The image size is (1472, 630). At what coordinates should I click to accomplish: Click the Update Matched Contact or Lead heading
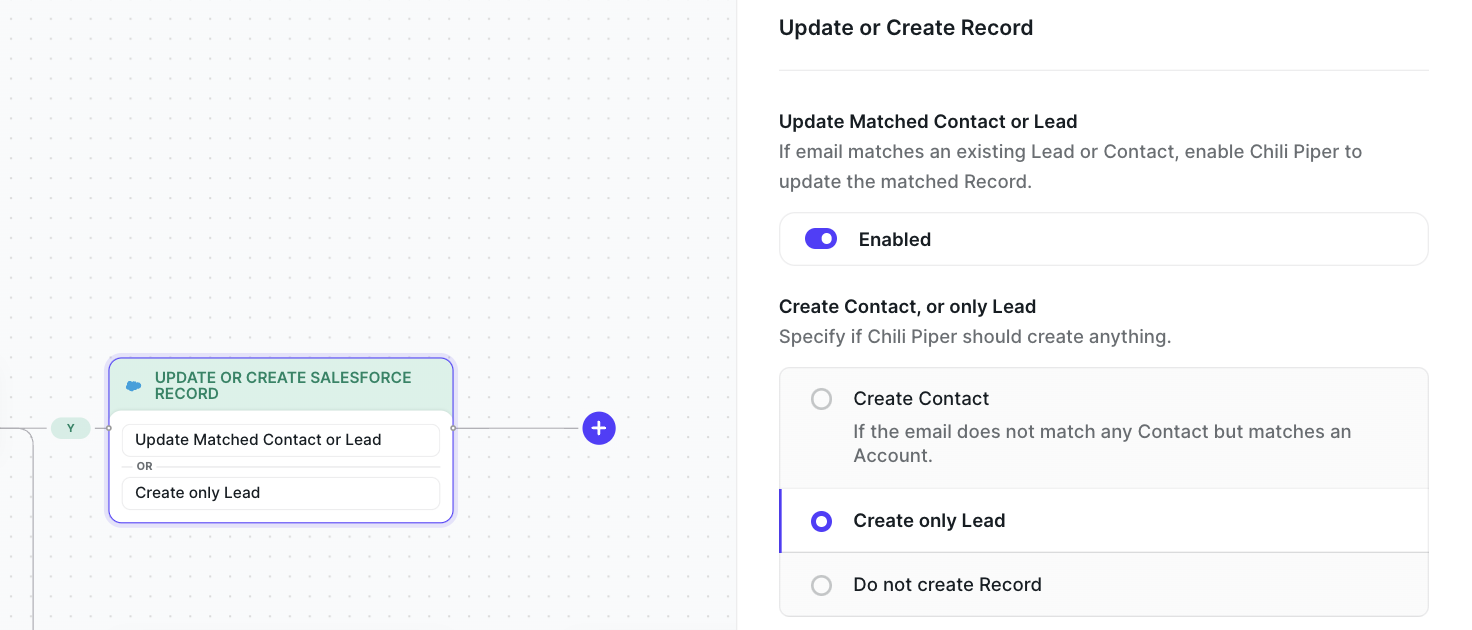928,122
